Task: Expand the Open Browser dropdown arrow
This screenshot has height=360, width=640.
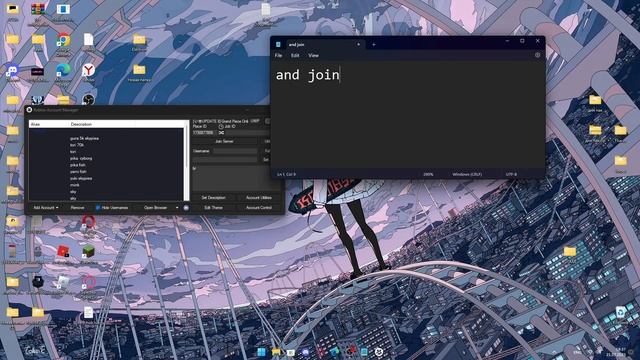Action: click(177, 208)
